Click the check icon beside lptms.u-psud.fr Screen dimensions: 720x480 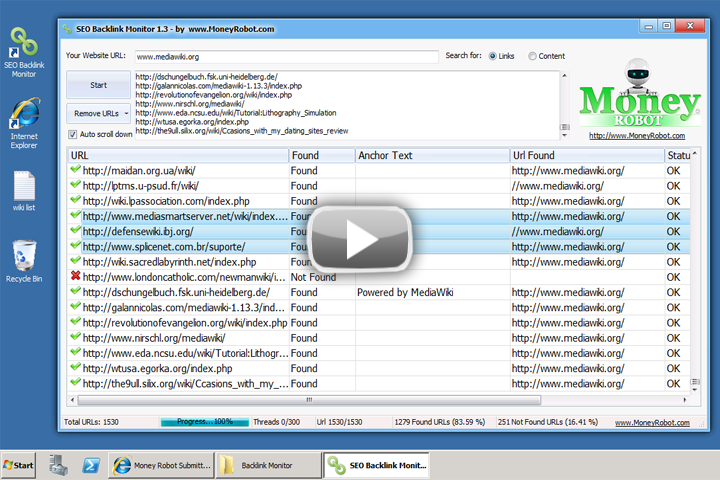75,185
